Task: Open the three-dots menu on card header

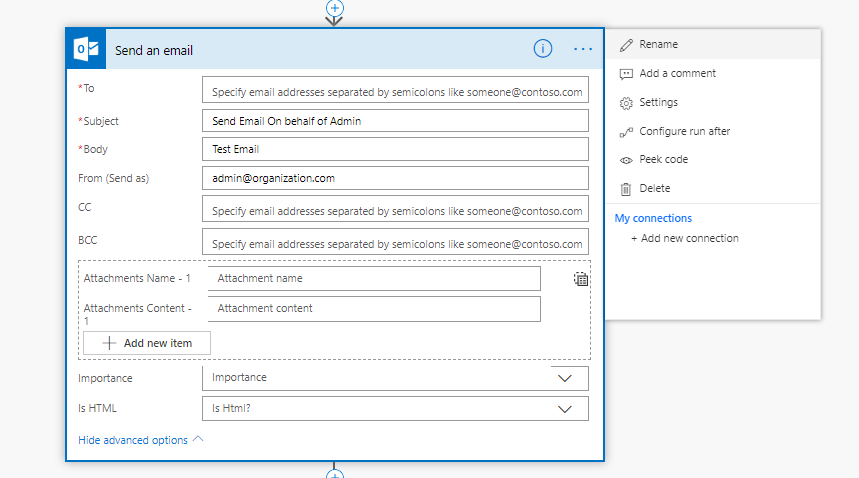Action: [583, 49]
